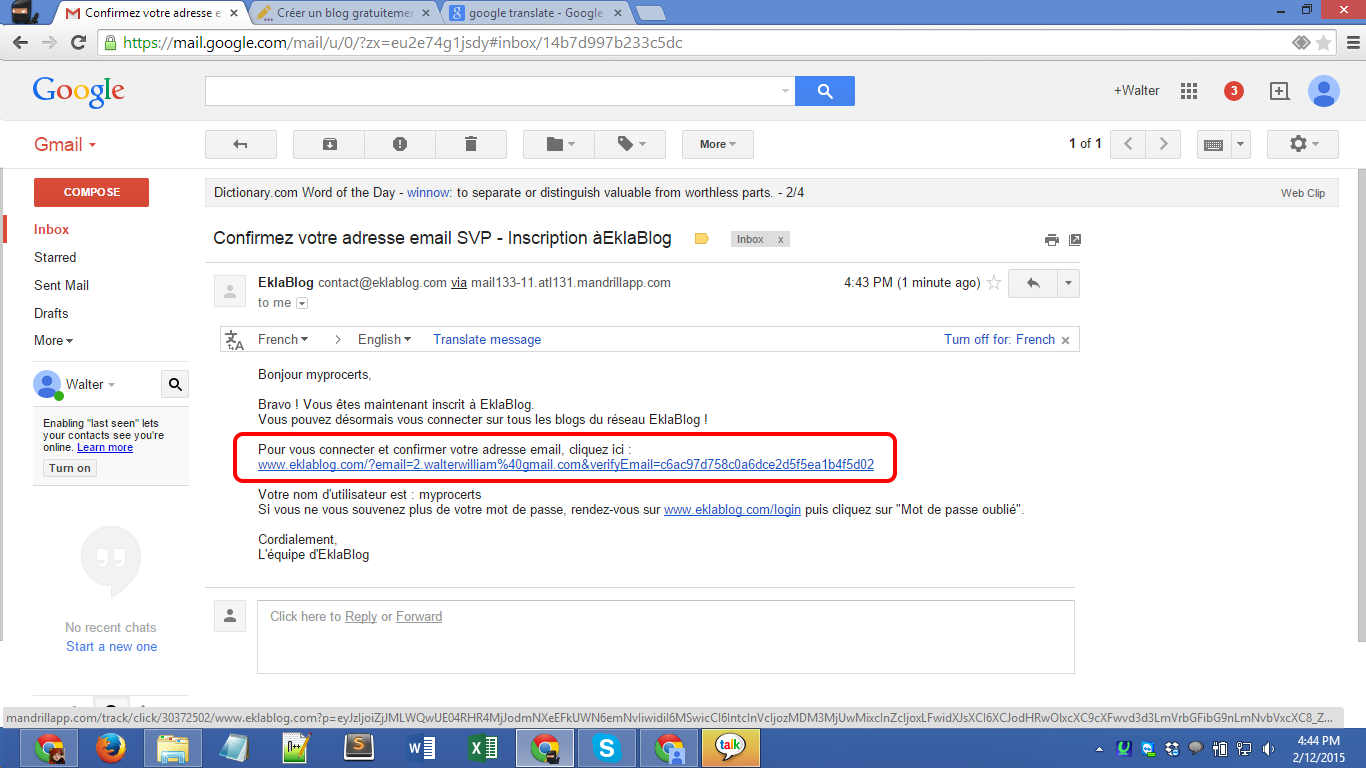Click the Turn on button for last seen

coord(70,468)
